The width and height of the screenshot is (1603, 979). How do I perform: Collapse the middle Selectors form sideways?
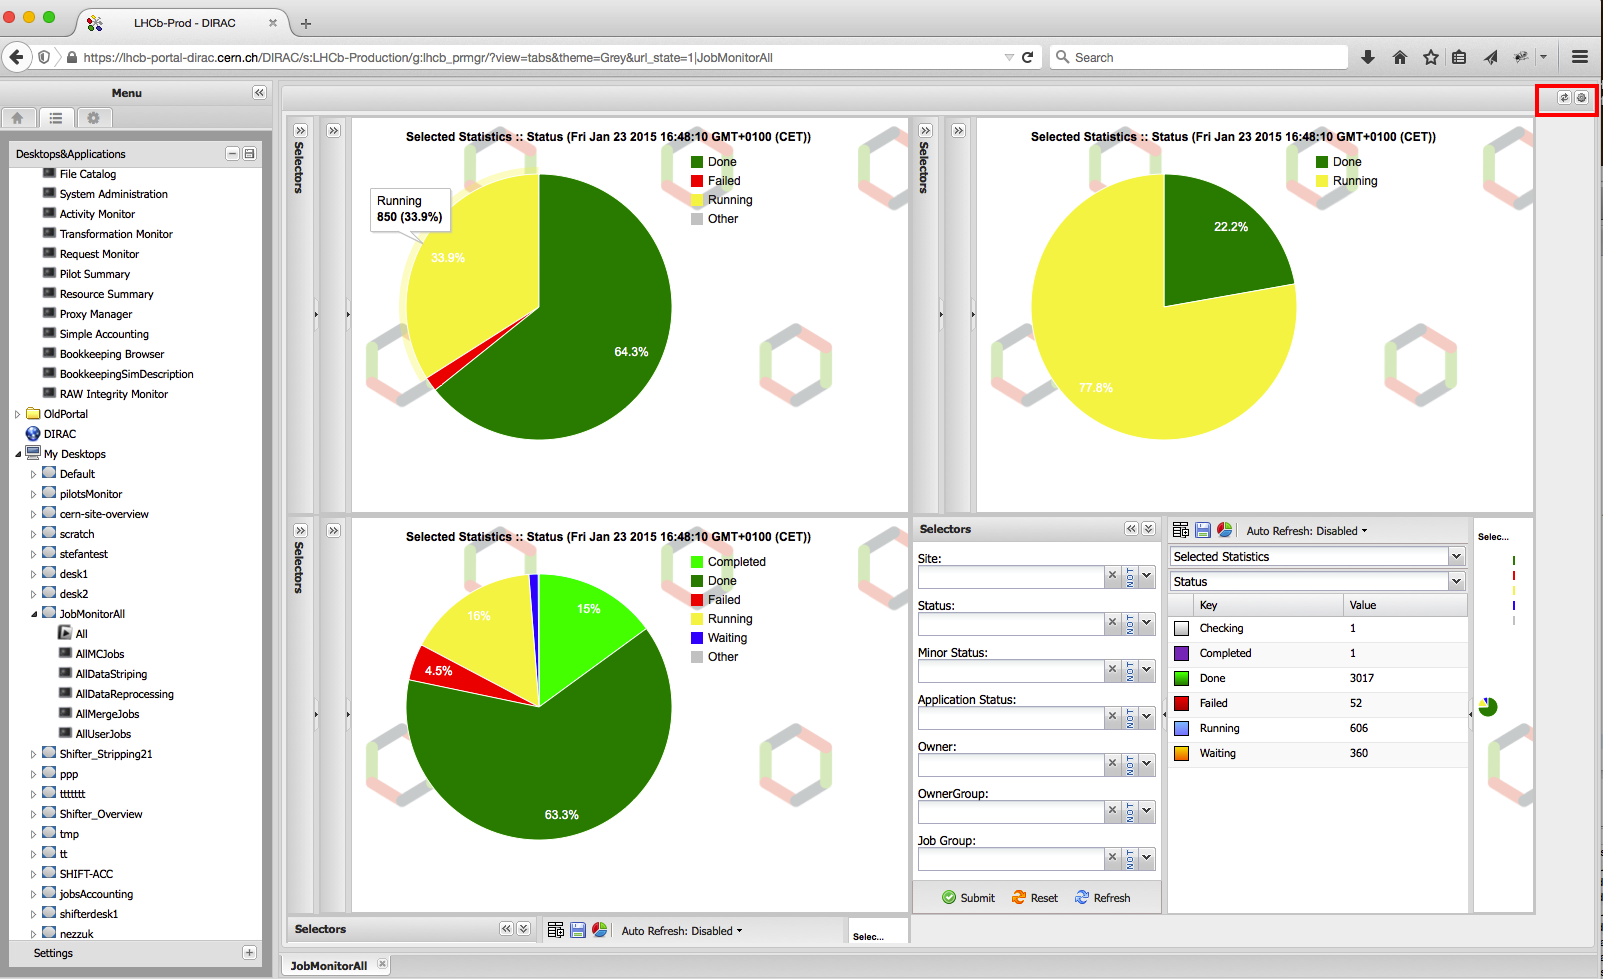[x=1131, y=529]
